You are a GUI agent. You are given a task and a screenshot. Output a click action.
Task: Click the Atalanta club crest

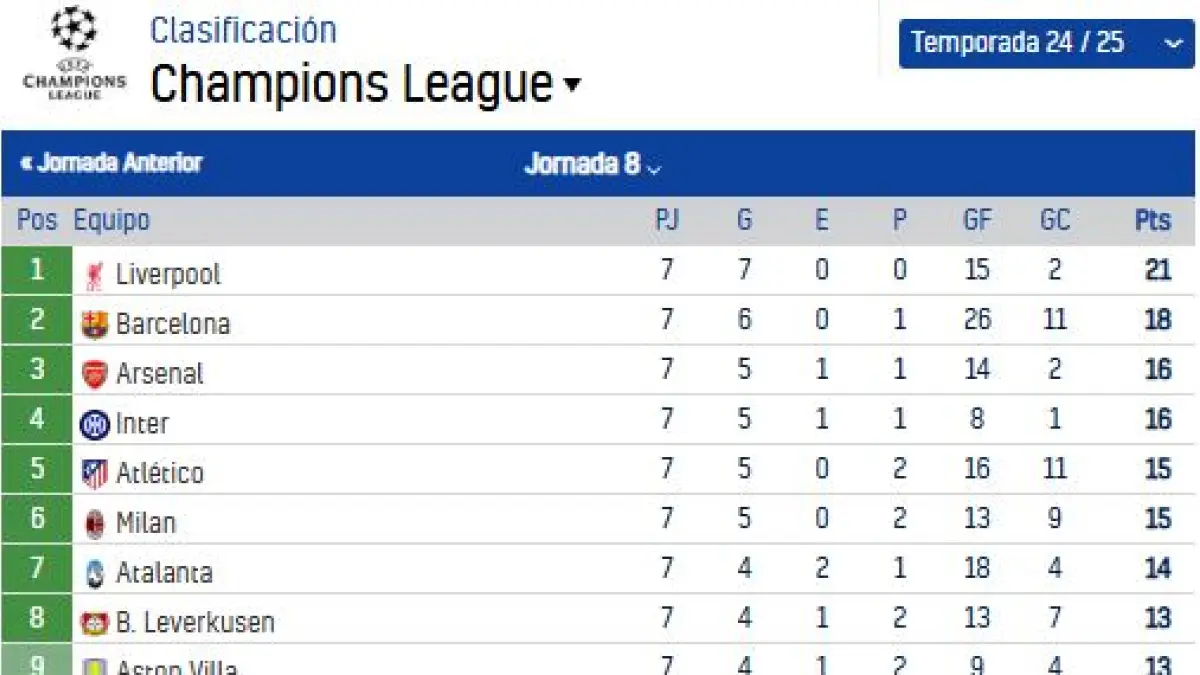[94, 573]
